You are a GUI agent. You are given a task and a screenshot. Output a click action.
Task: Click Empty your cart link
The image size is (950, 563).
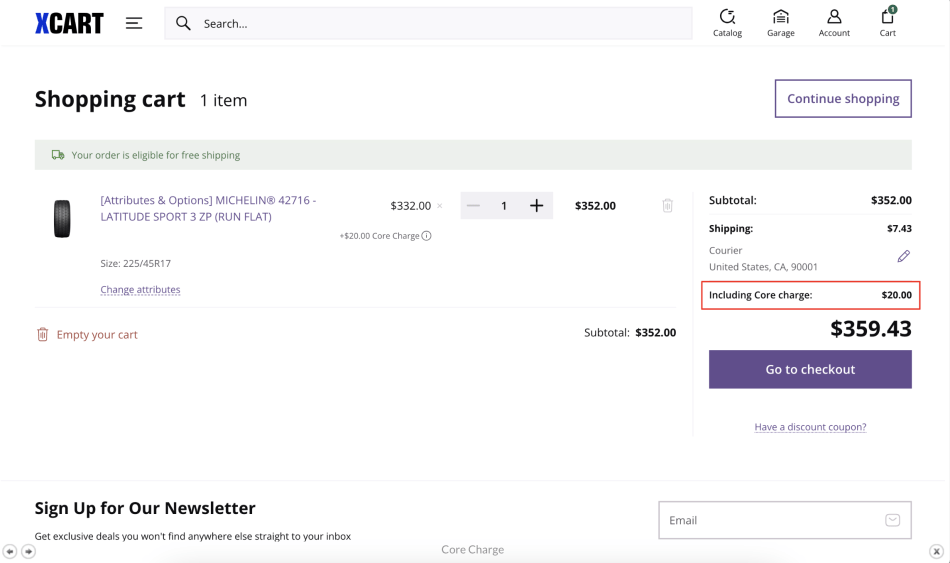point(96,335)
